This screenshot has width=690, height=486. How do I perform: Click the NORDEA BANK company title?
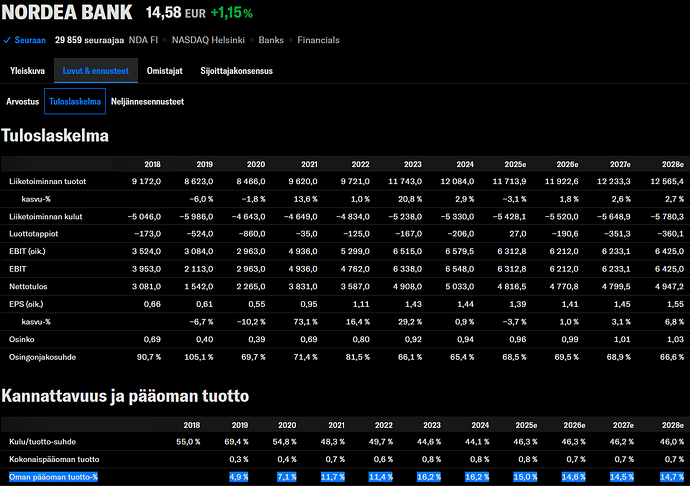click(x=67, y=12)
